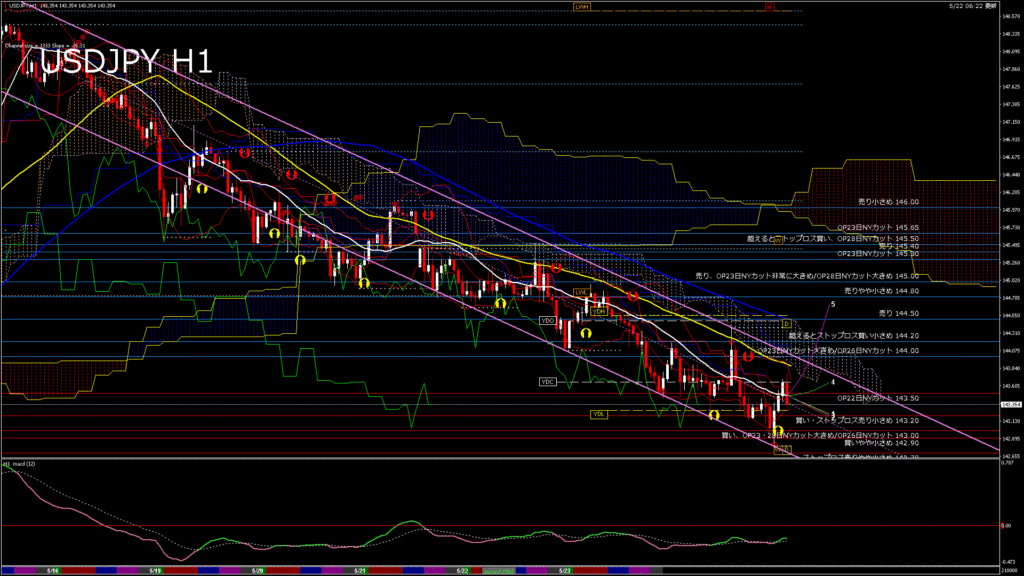Click the OP23日NYカット 145.30 label
The image size is (1024, 576).
[878, 253]
